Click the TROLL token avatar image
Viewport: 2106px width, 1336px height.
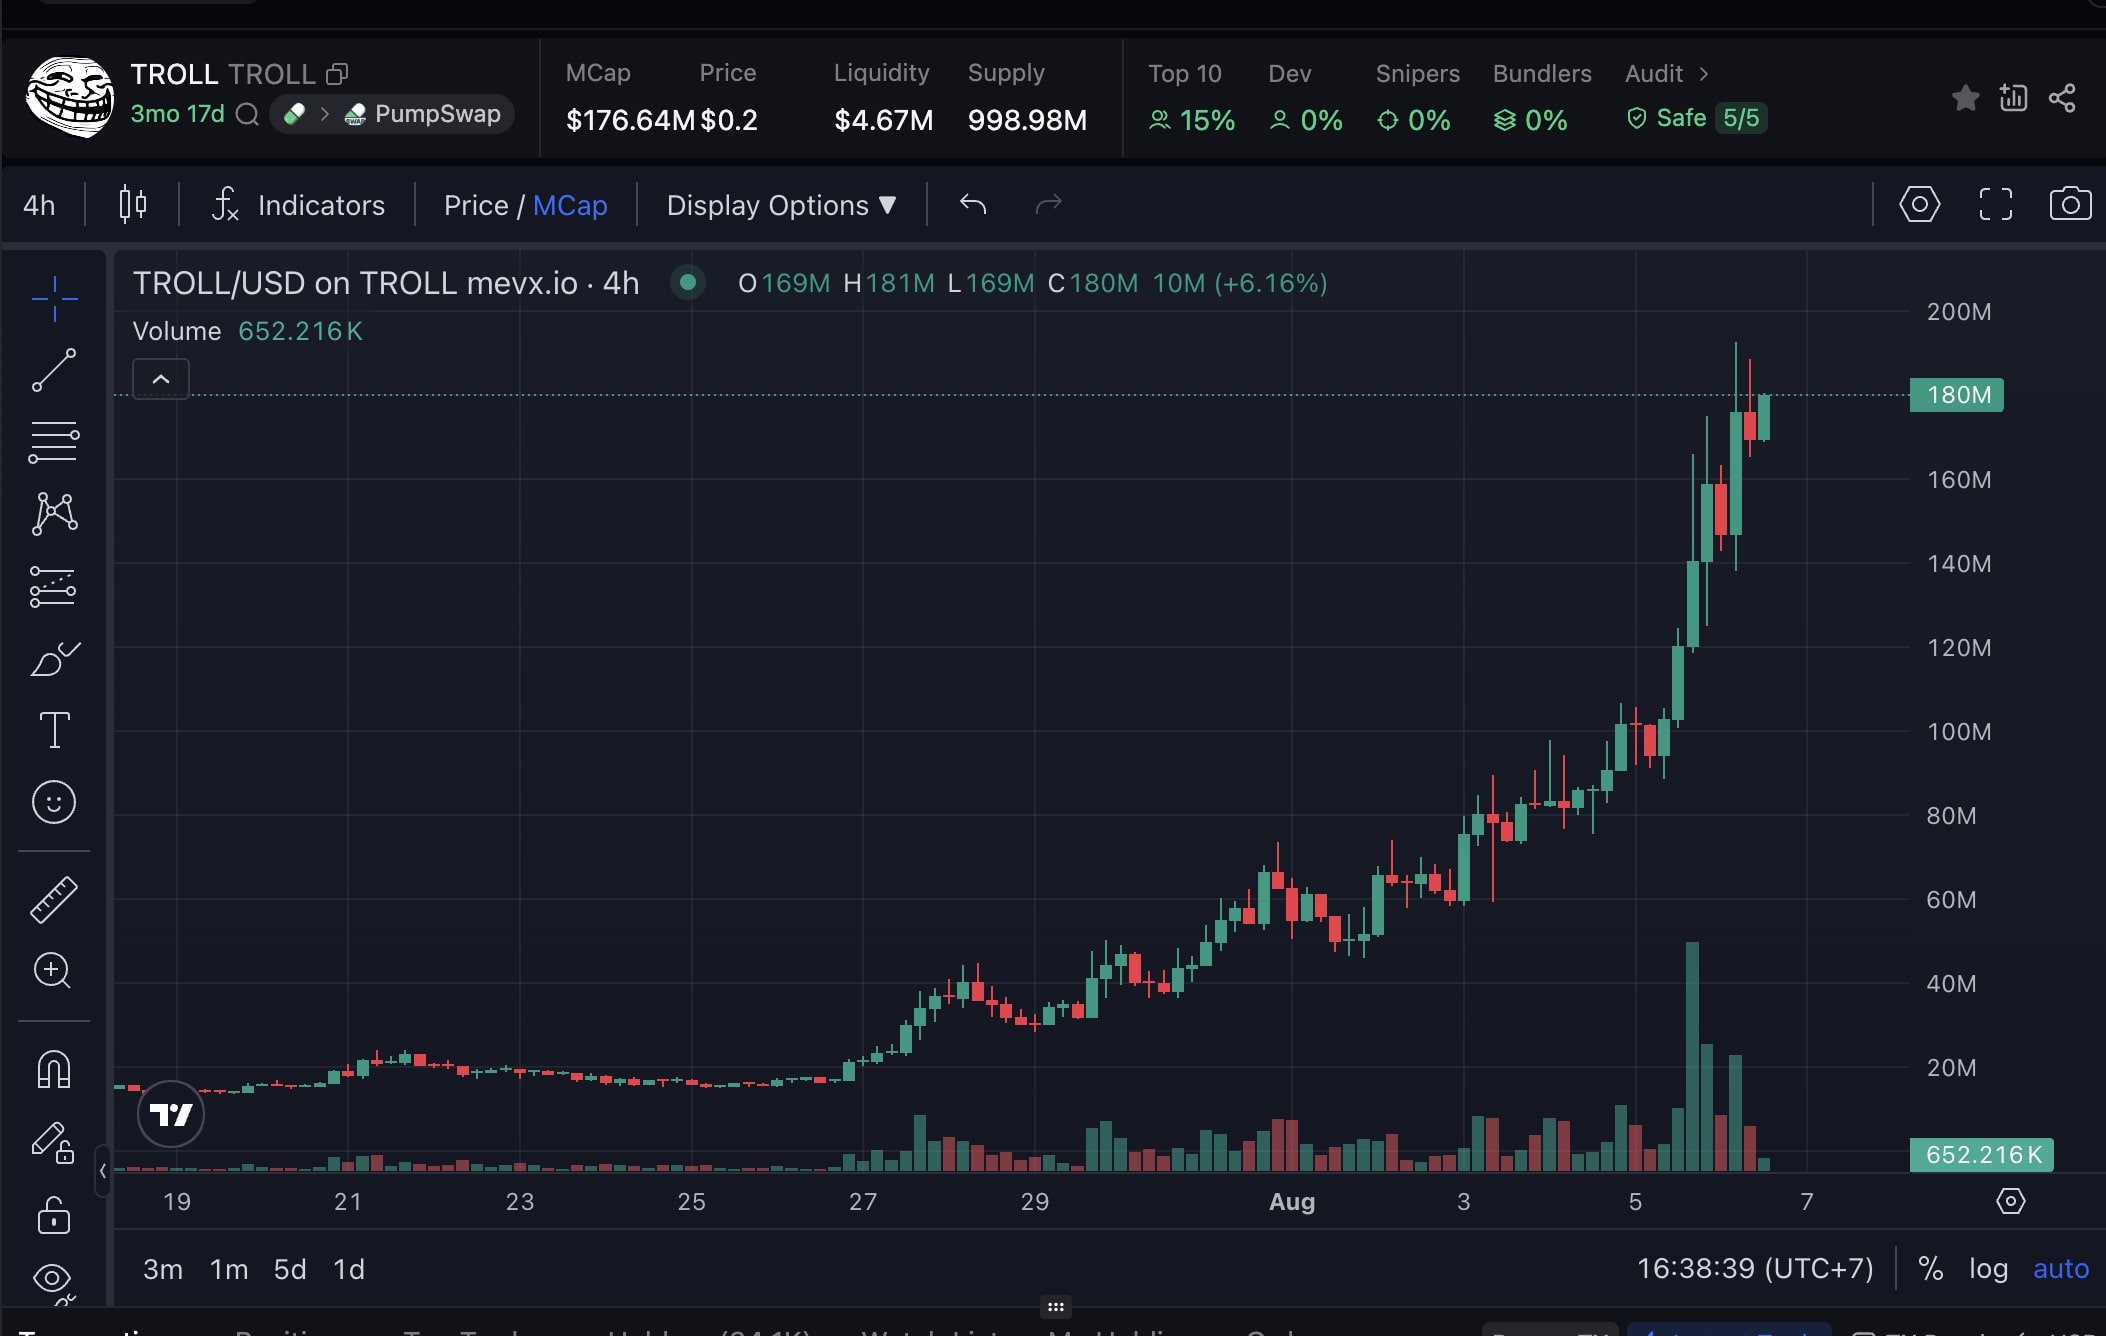click(x=70, y=96)
